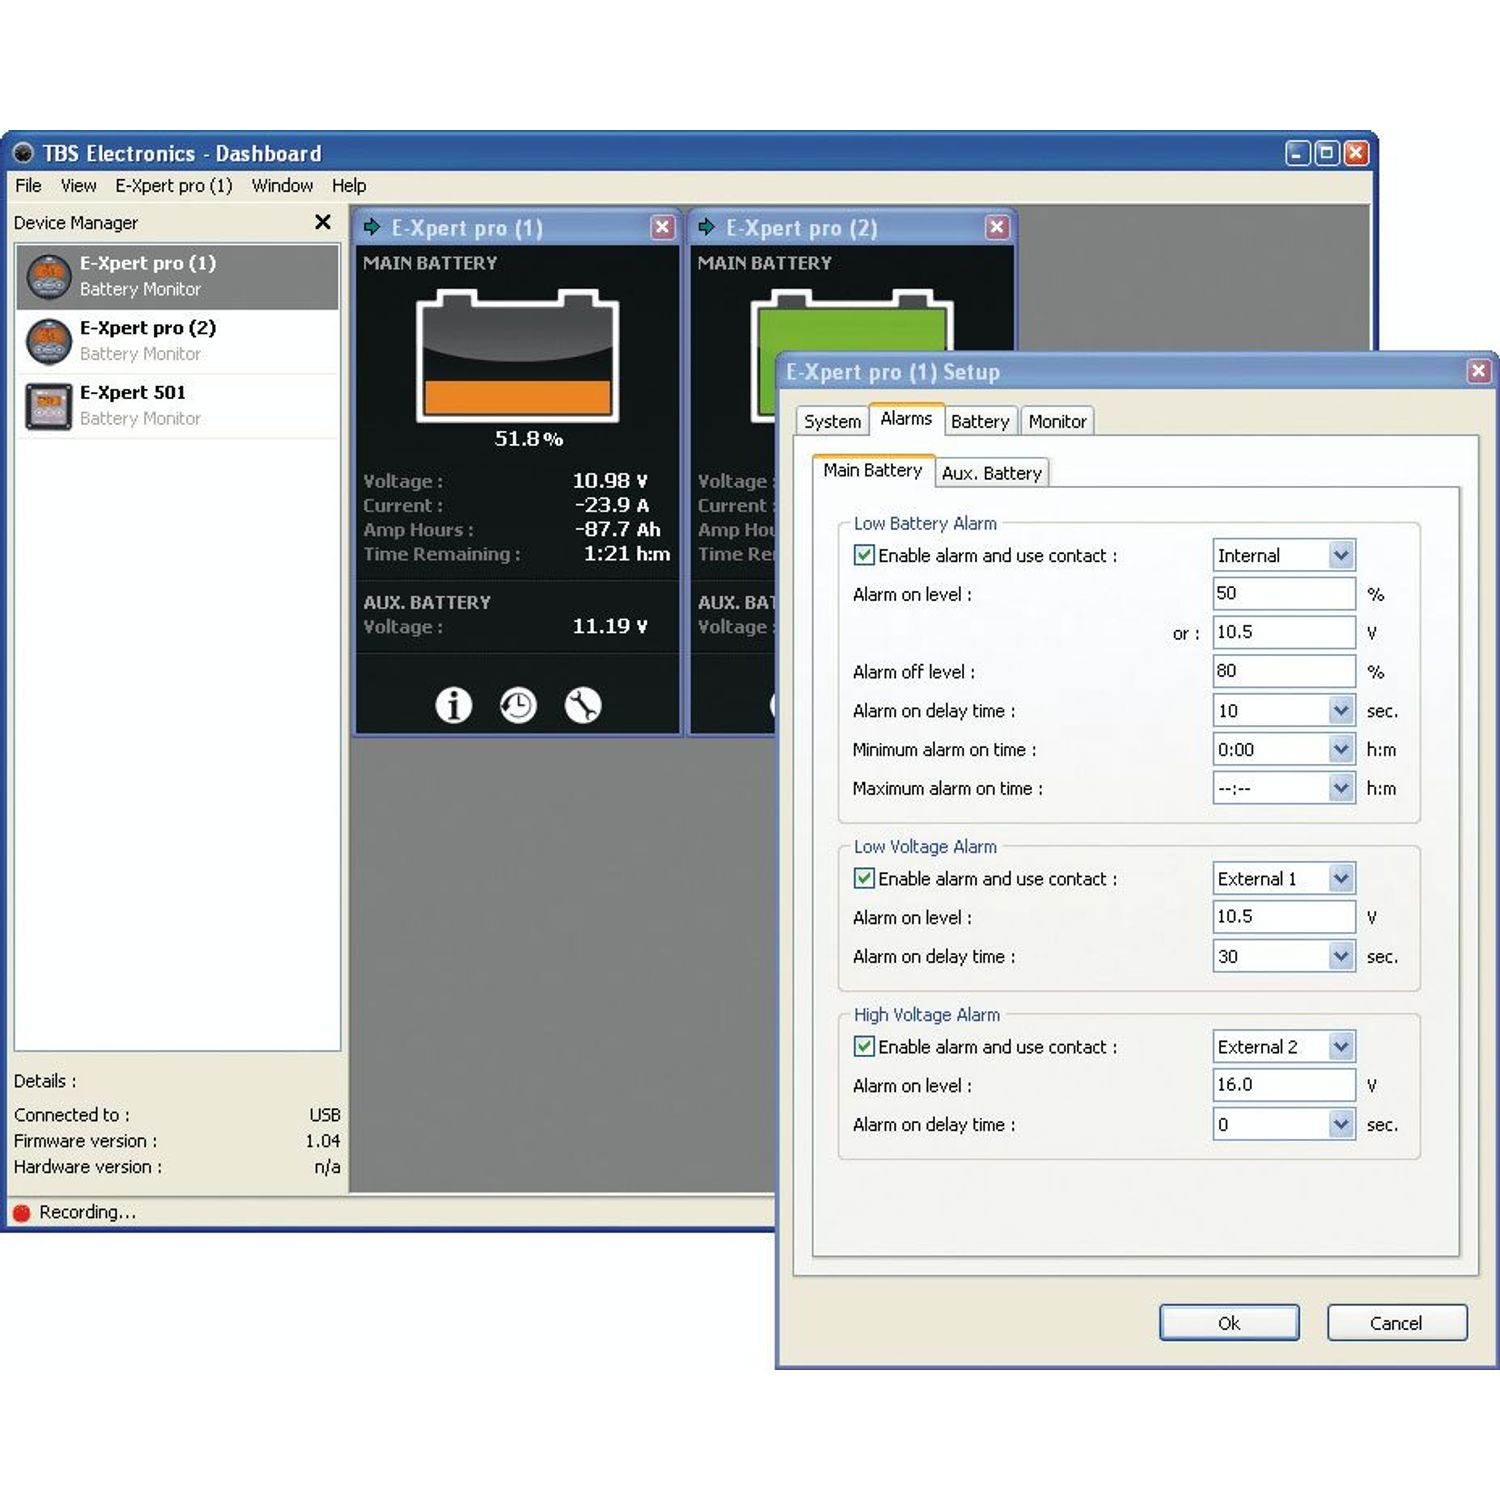The width and height of the screenshot is (1500, 1500).
Task: Toggle Low Battery Alarm enable checkbox
Action: (864, 555)
